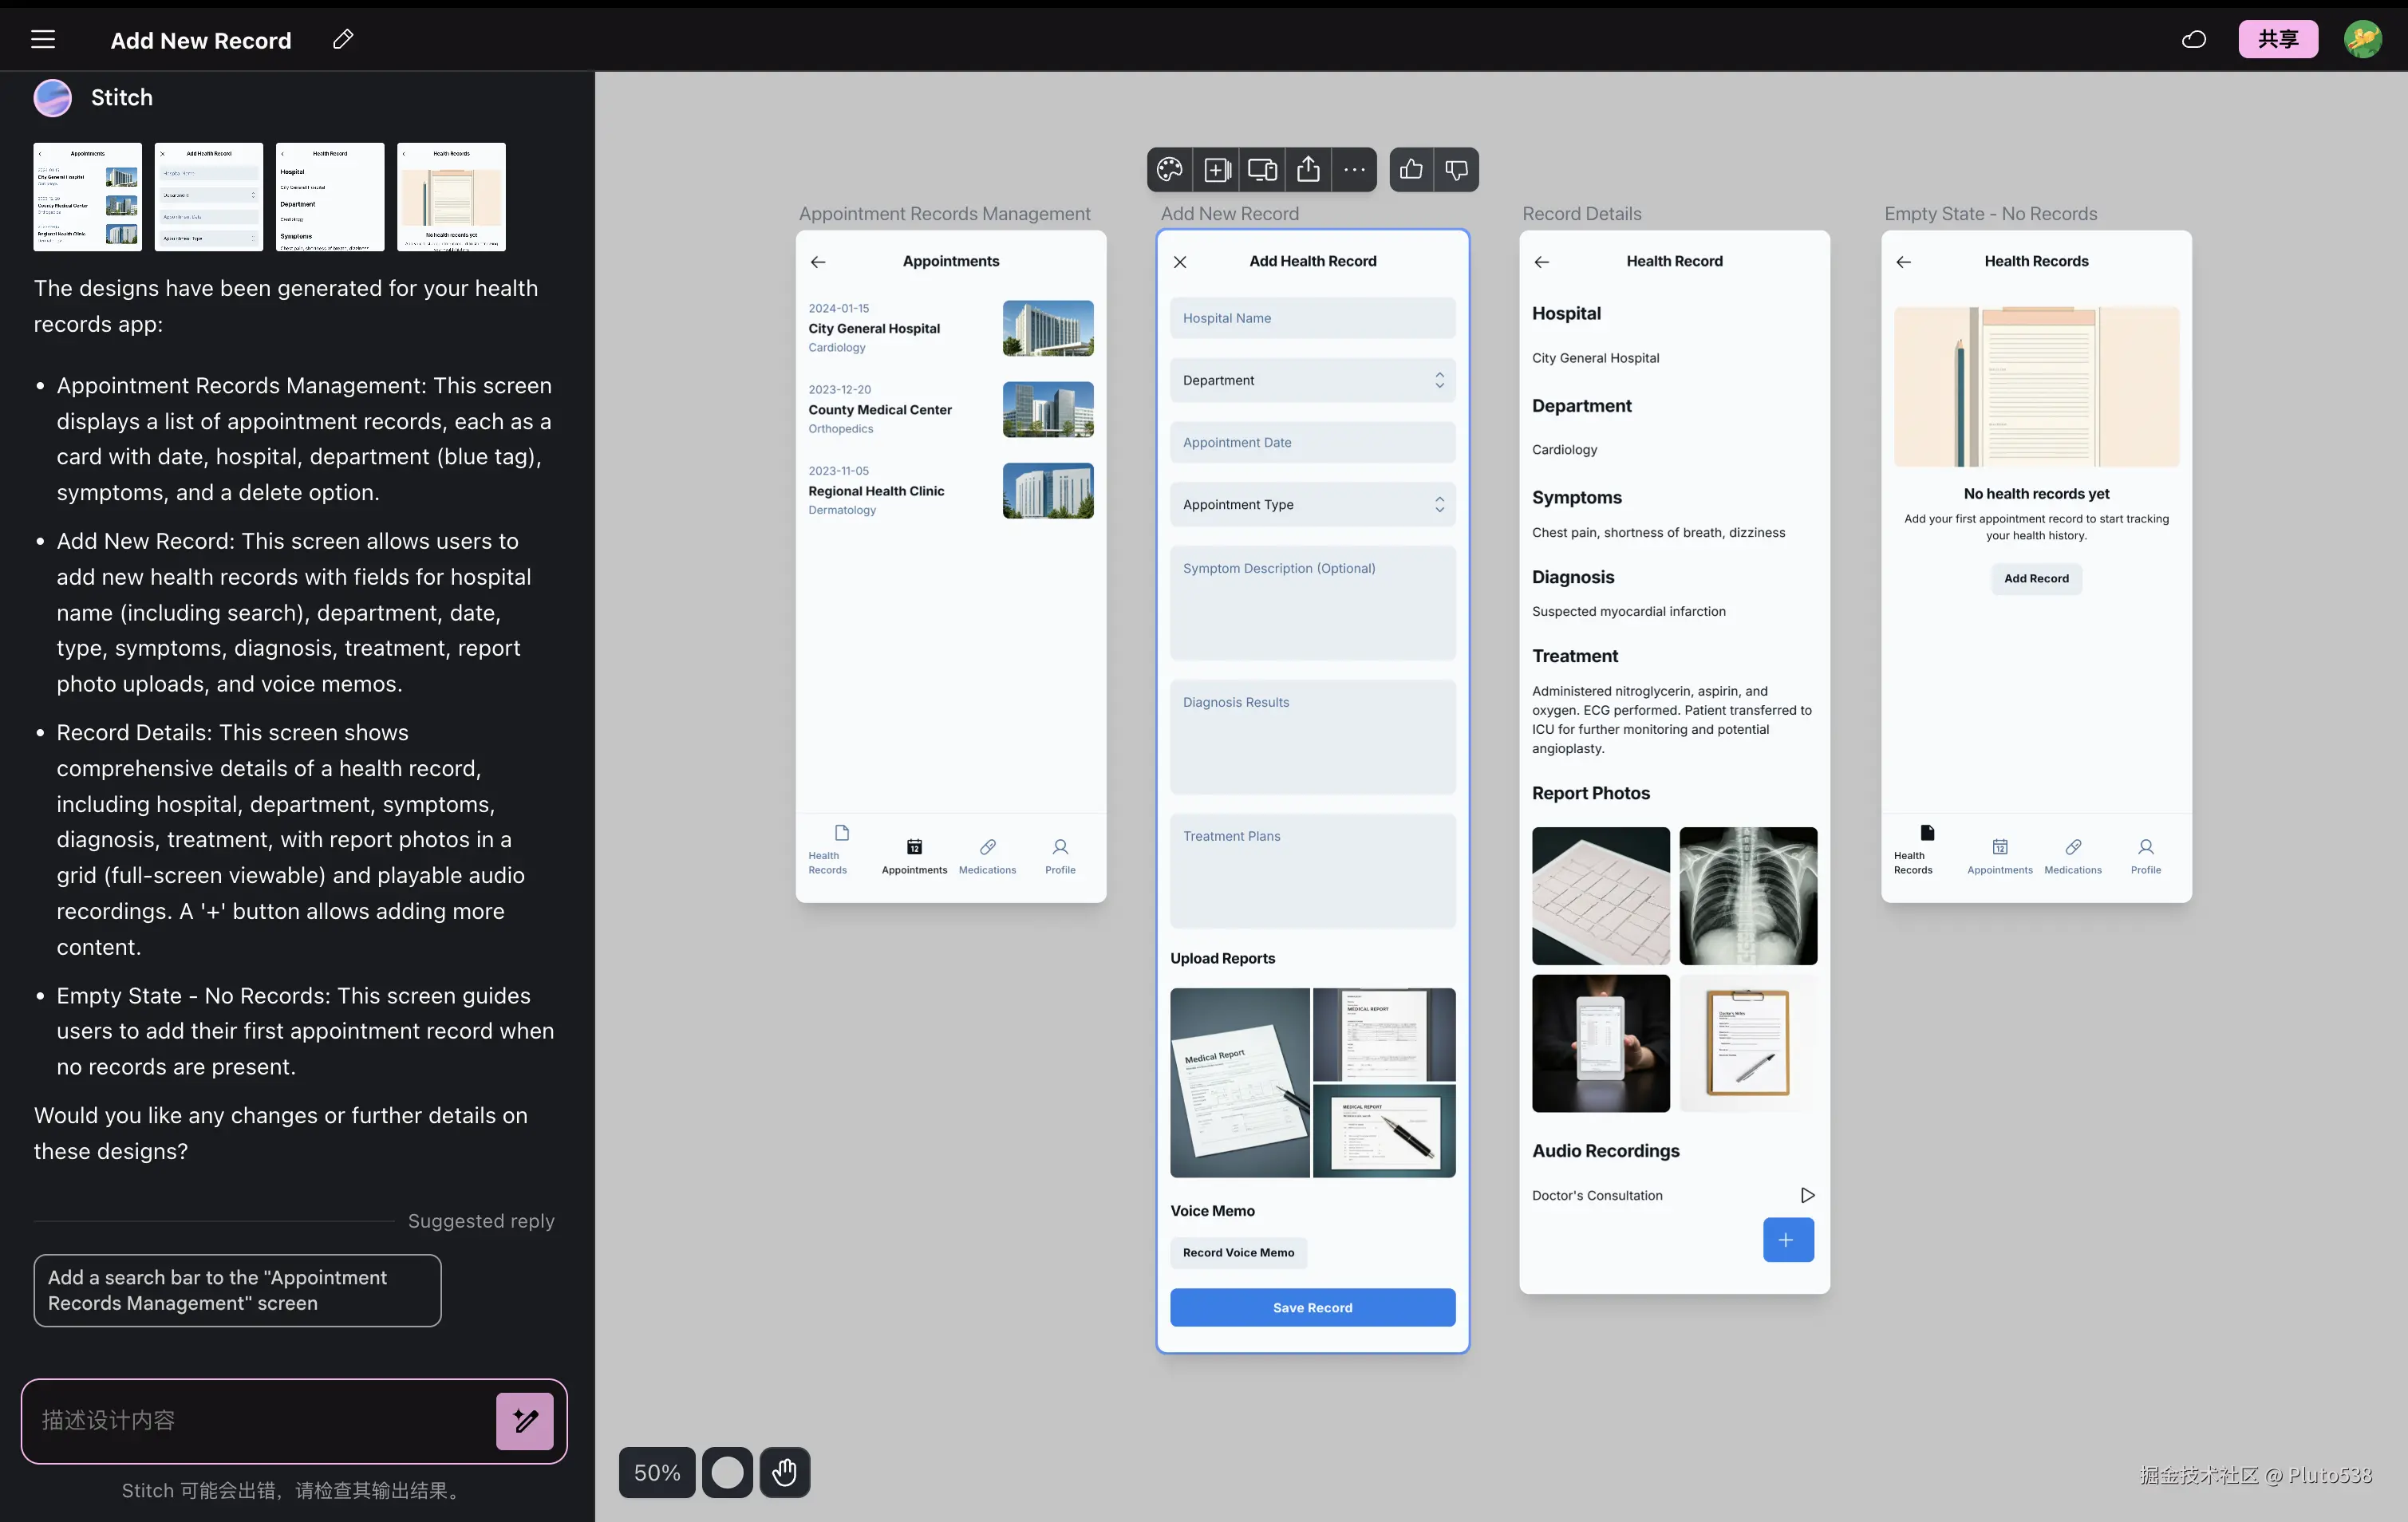Click the palette theme icon in toolbar
The height and width of the screenshot is (1522, 2408).
[1170, 170]
